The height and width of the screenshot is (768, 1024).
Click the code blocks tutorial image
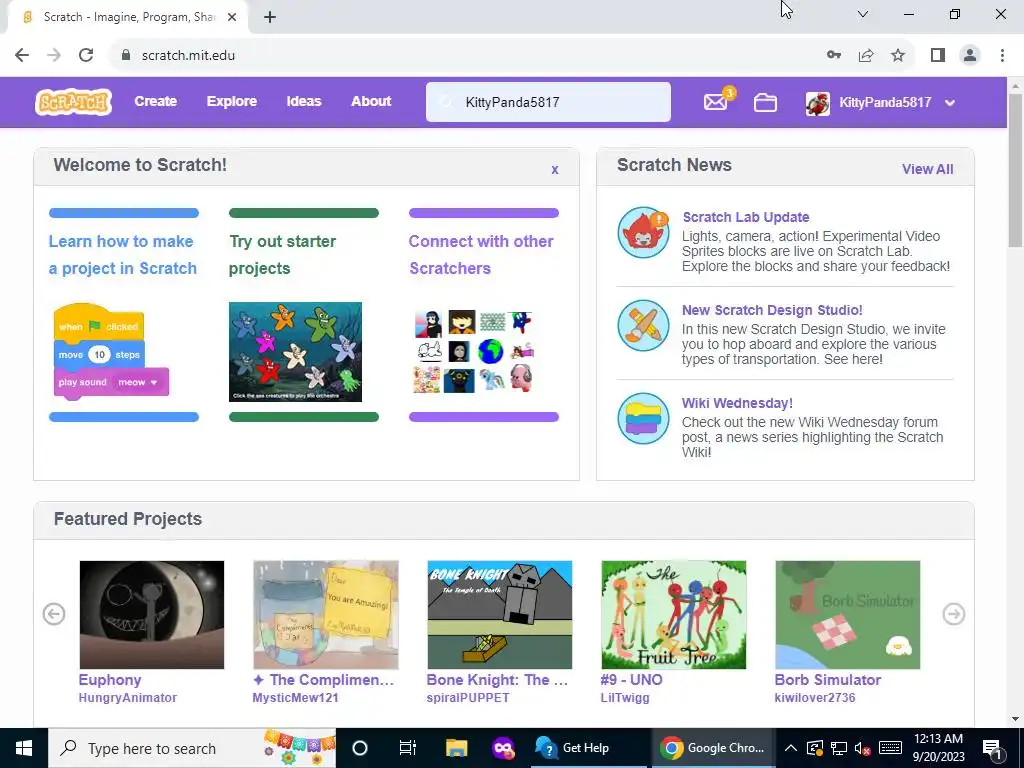point(111,352)
